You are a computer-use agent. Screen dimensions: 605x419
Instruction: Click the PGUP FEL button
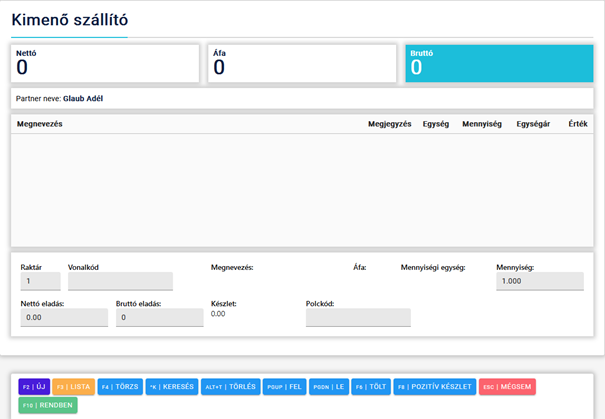point(285,386)
